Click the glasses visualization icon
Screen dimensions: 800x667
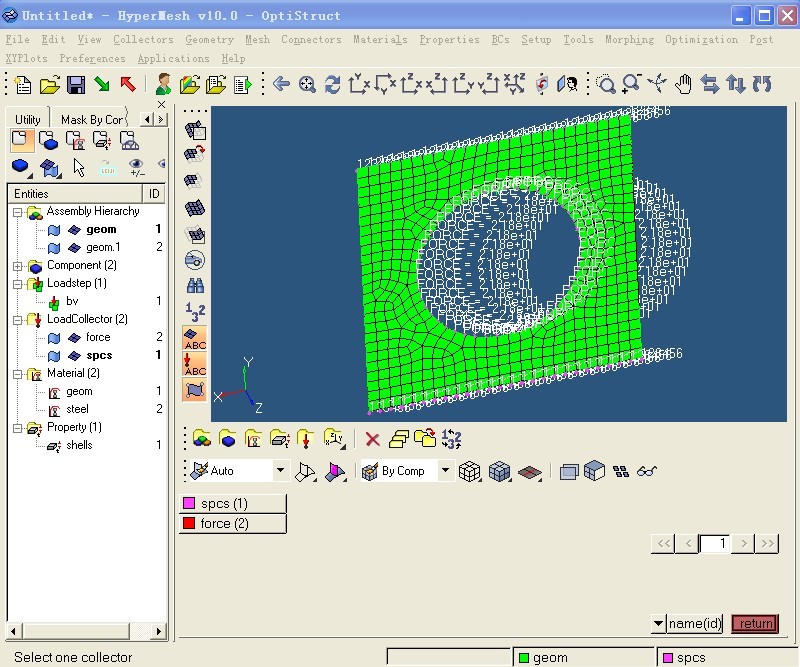pos(646,471)
